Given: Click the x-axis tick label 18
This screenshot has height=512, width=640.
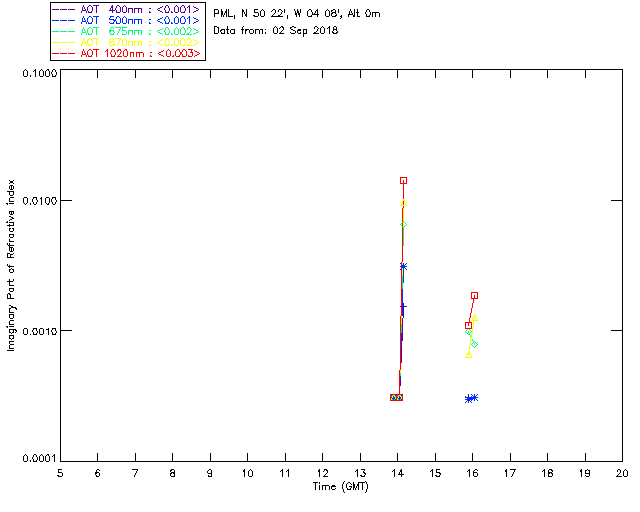Looking at the screenshot, I should click(548, 473).
